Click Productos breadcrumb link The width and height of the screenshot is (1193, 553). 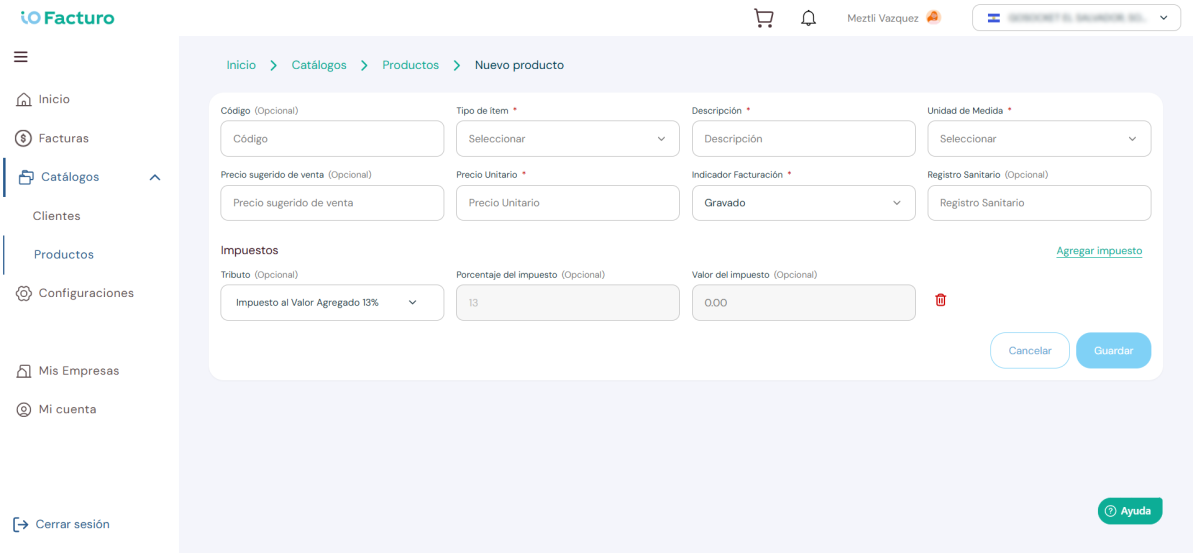pos(411,65)
